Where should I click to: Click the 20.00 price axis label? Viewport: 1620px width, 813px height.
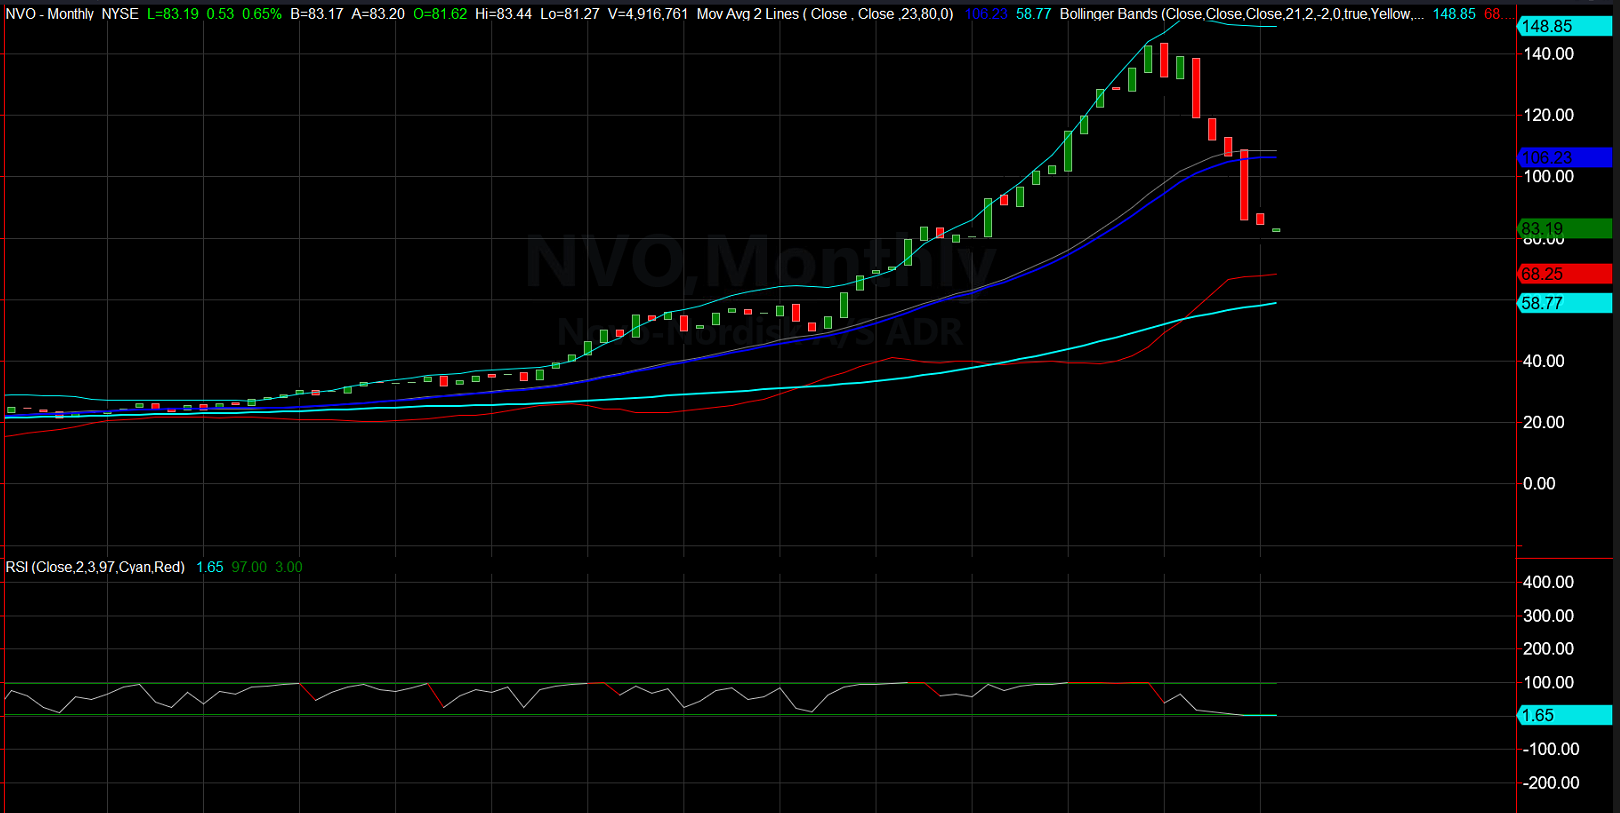(1543, 422)
